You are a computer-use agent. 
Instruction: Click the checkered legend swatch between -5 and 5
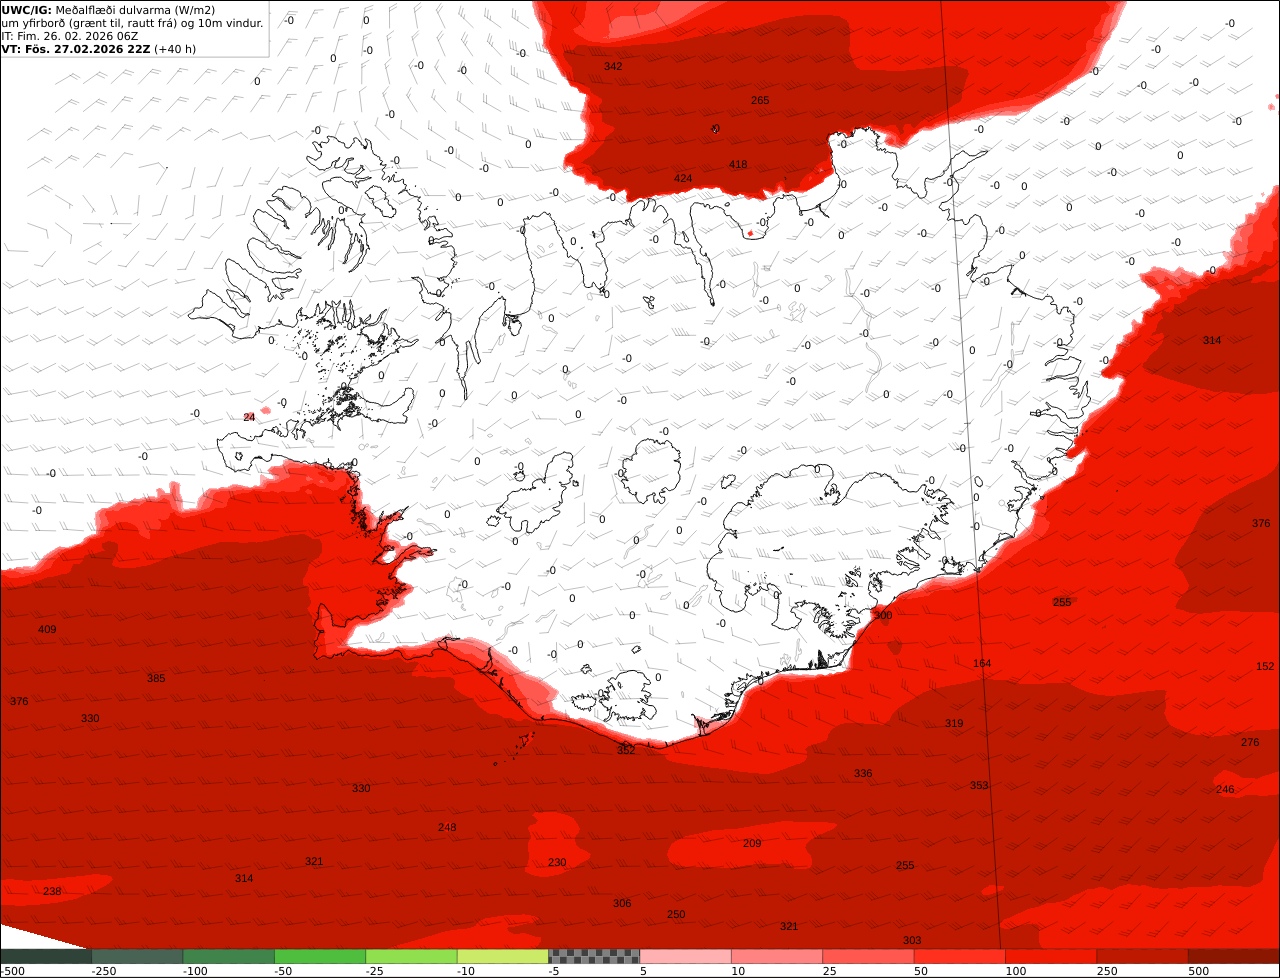click(x=594, y=956)
